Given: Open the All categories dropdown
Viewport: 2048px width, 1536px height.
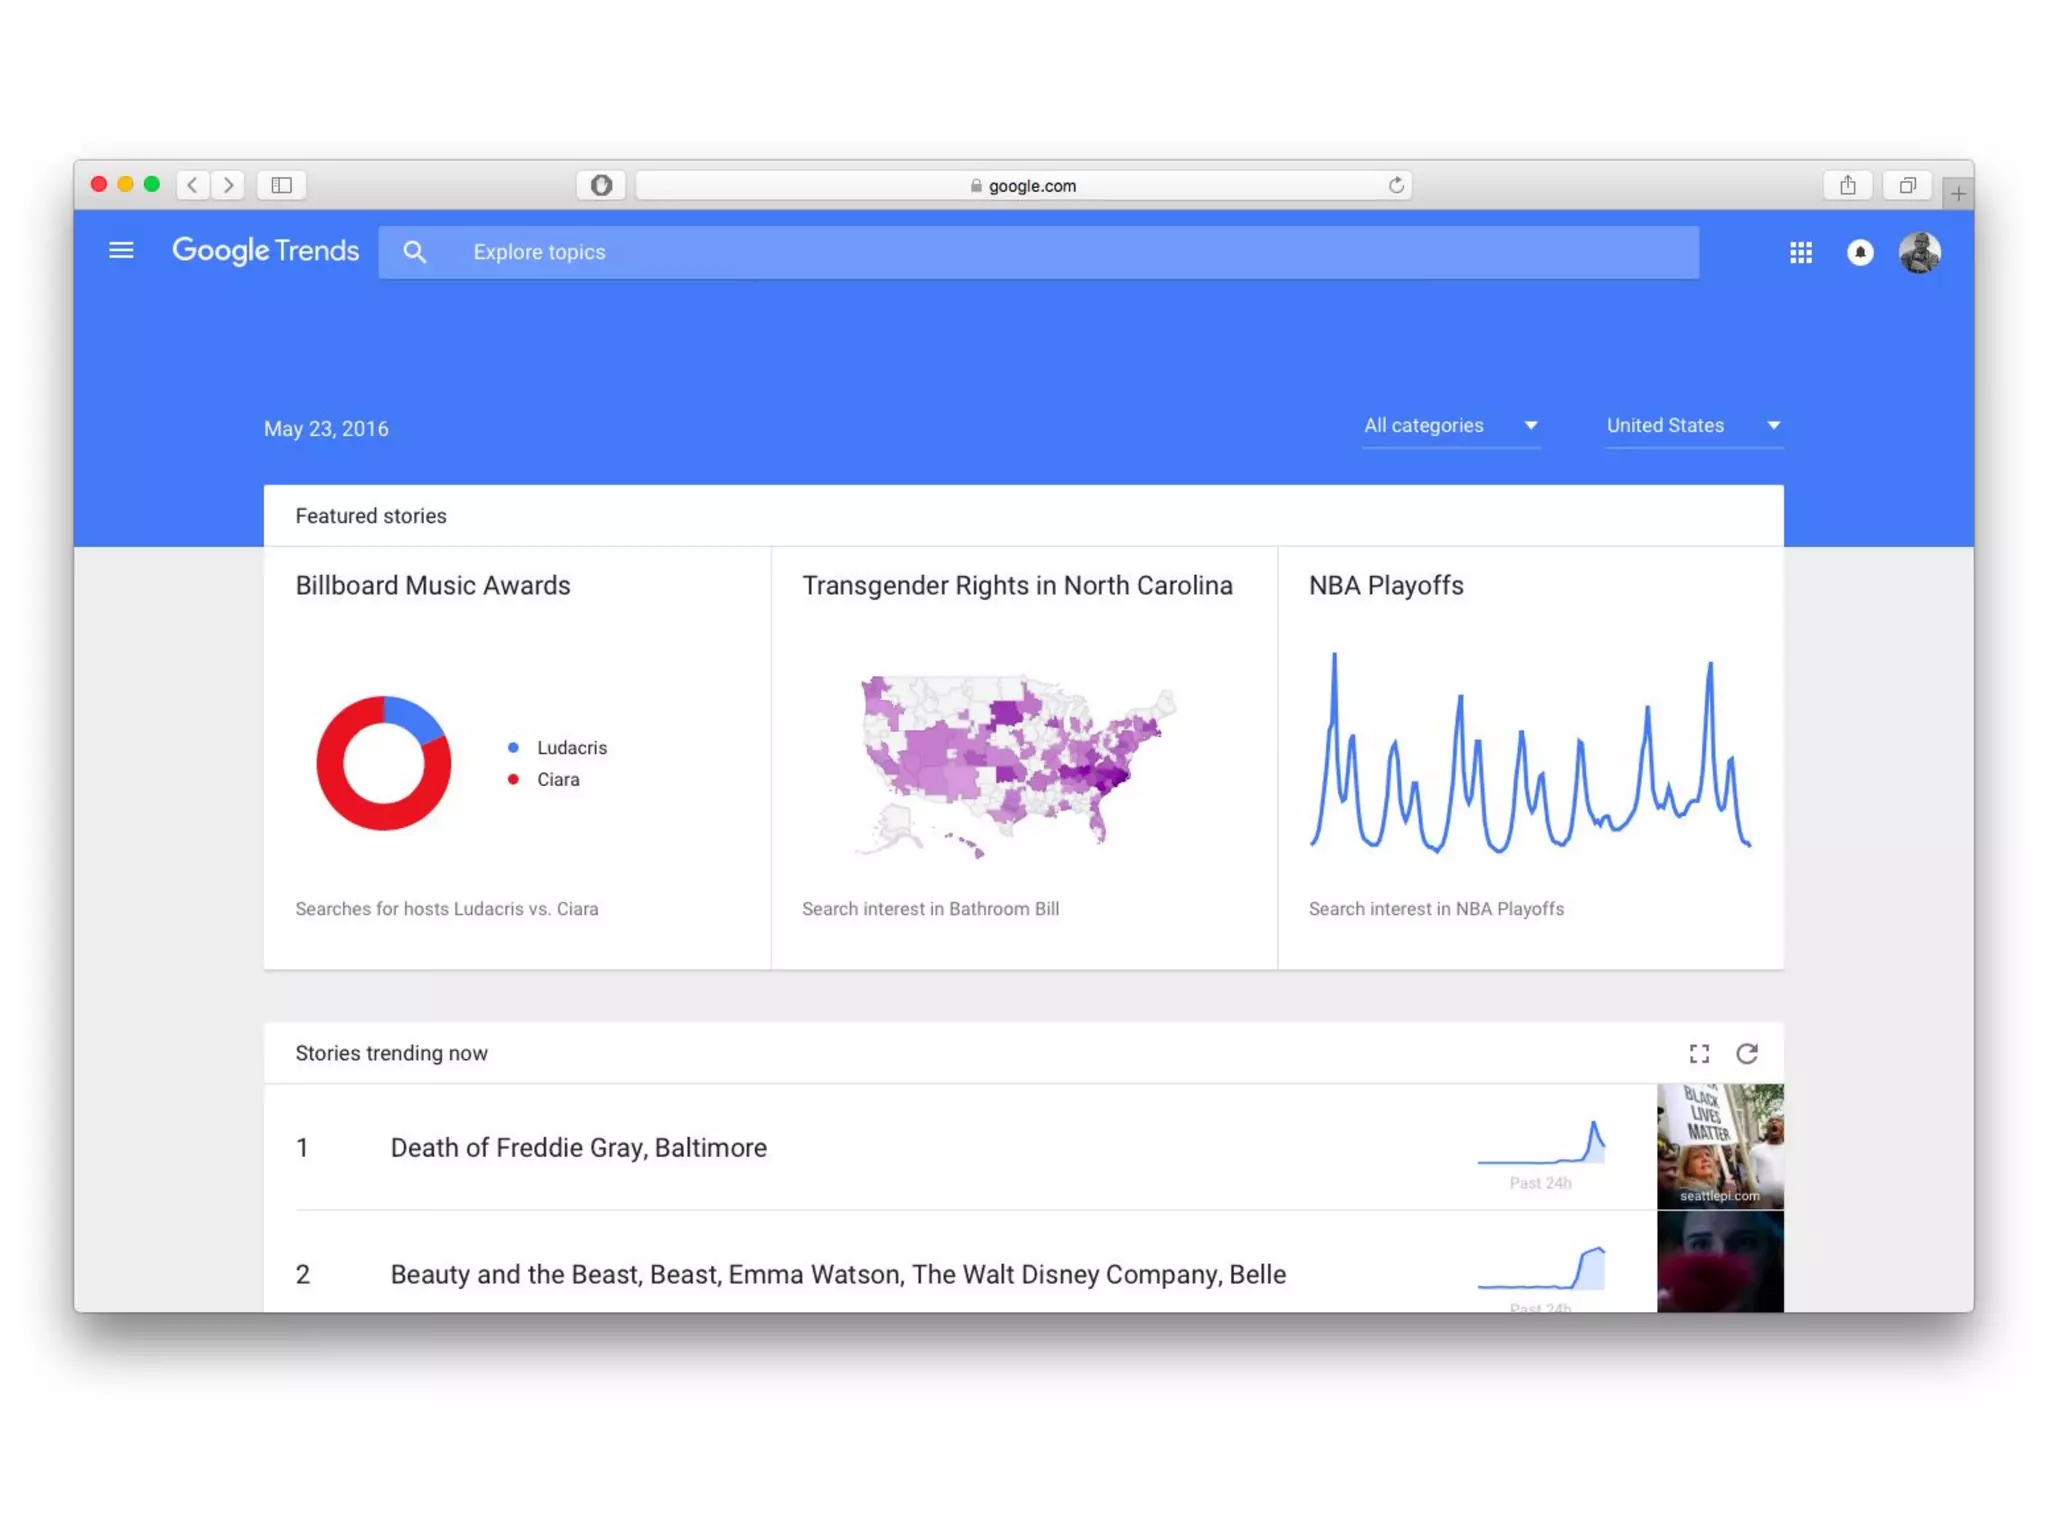Looking at the screenshot, I should tap(1450, 426).
